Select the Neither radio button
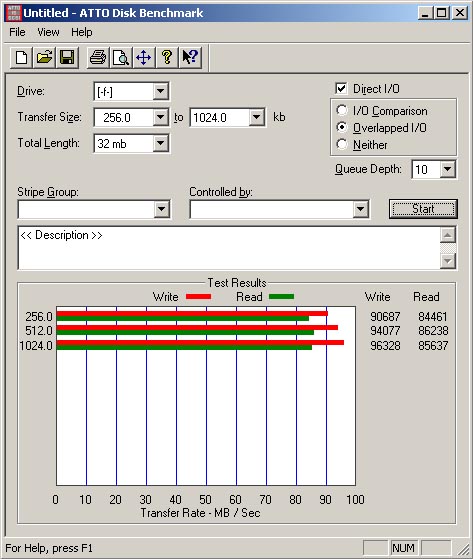The image size is (473, 559). (x=341, y=144)
